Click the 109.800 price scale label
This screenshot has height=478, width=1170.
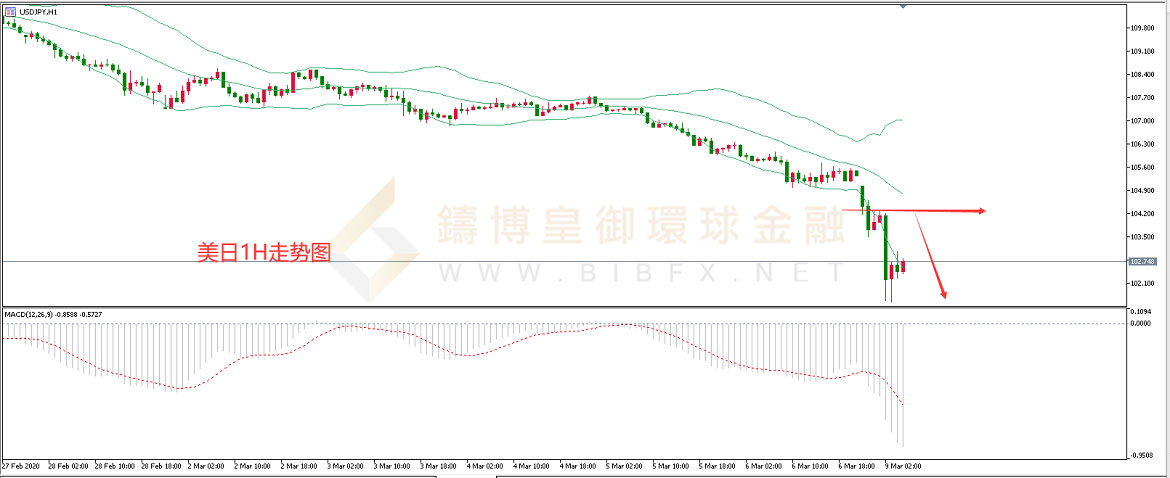click(1142, 28)
